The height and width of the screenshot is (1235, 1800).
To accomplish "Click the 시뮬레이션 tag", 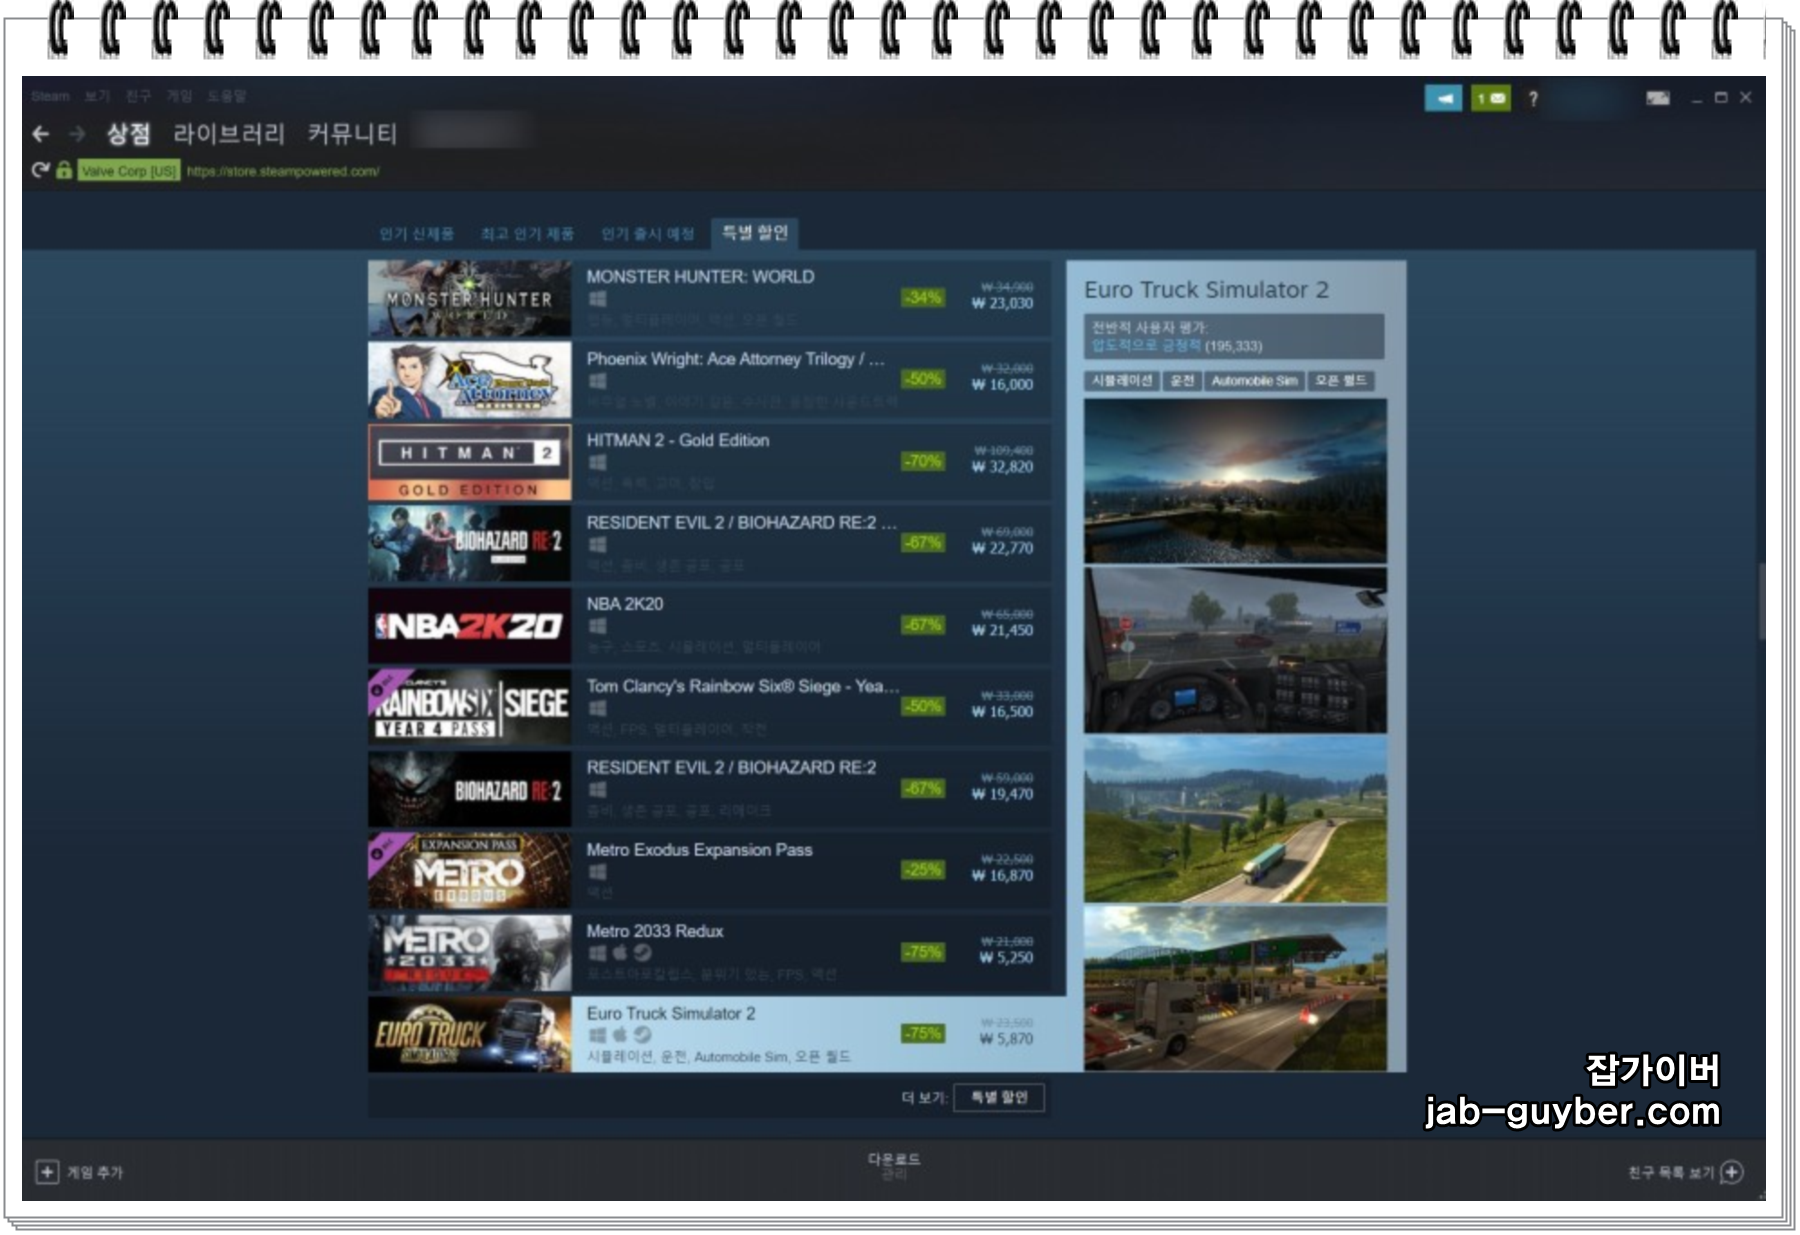I will 1122,381.
